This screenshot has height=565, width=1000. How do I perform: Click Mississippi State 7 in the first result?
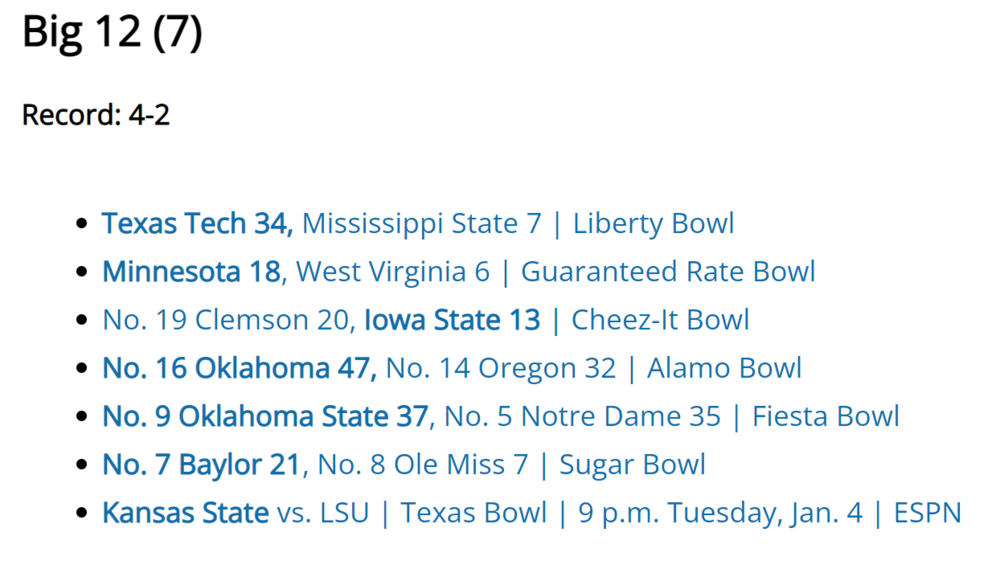421,223
